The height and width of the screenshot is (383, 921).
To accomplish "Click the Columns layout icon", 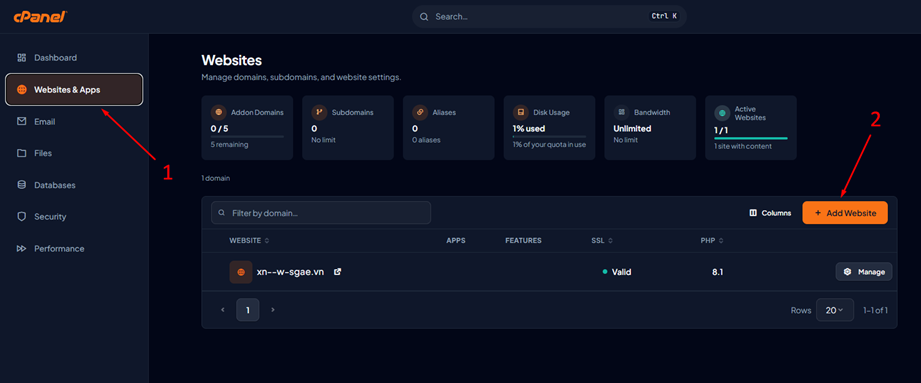I will tap(753, 213).
